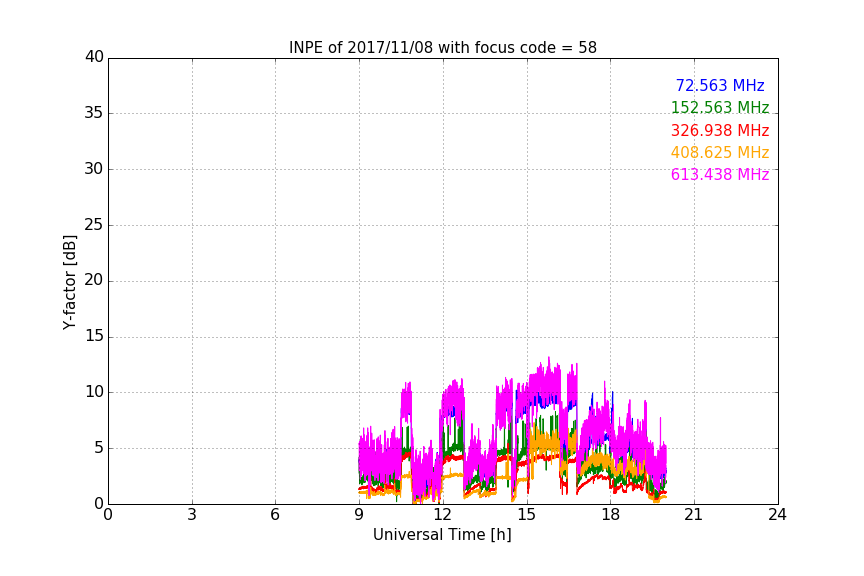Click the x-axis tick value 24
Viewport: 864px width, 576px height.
pos(777,515)
